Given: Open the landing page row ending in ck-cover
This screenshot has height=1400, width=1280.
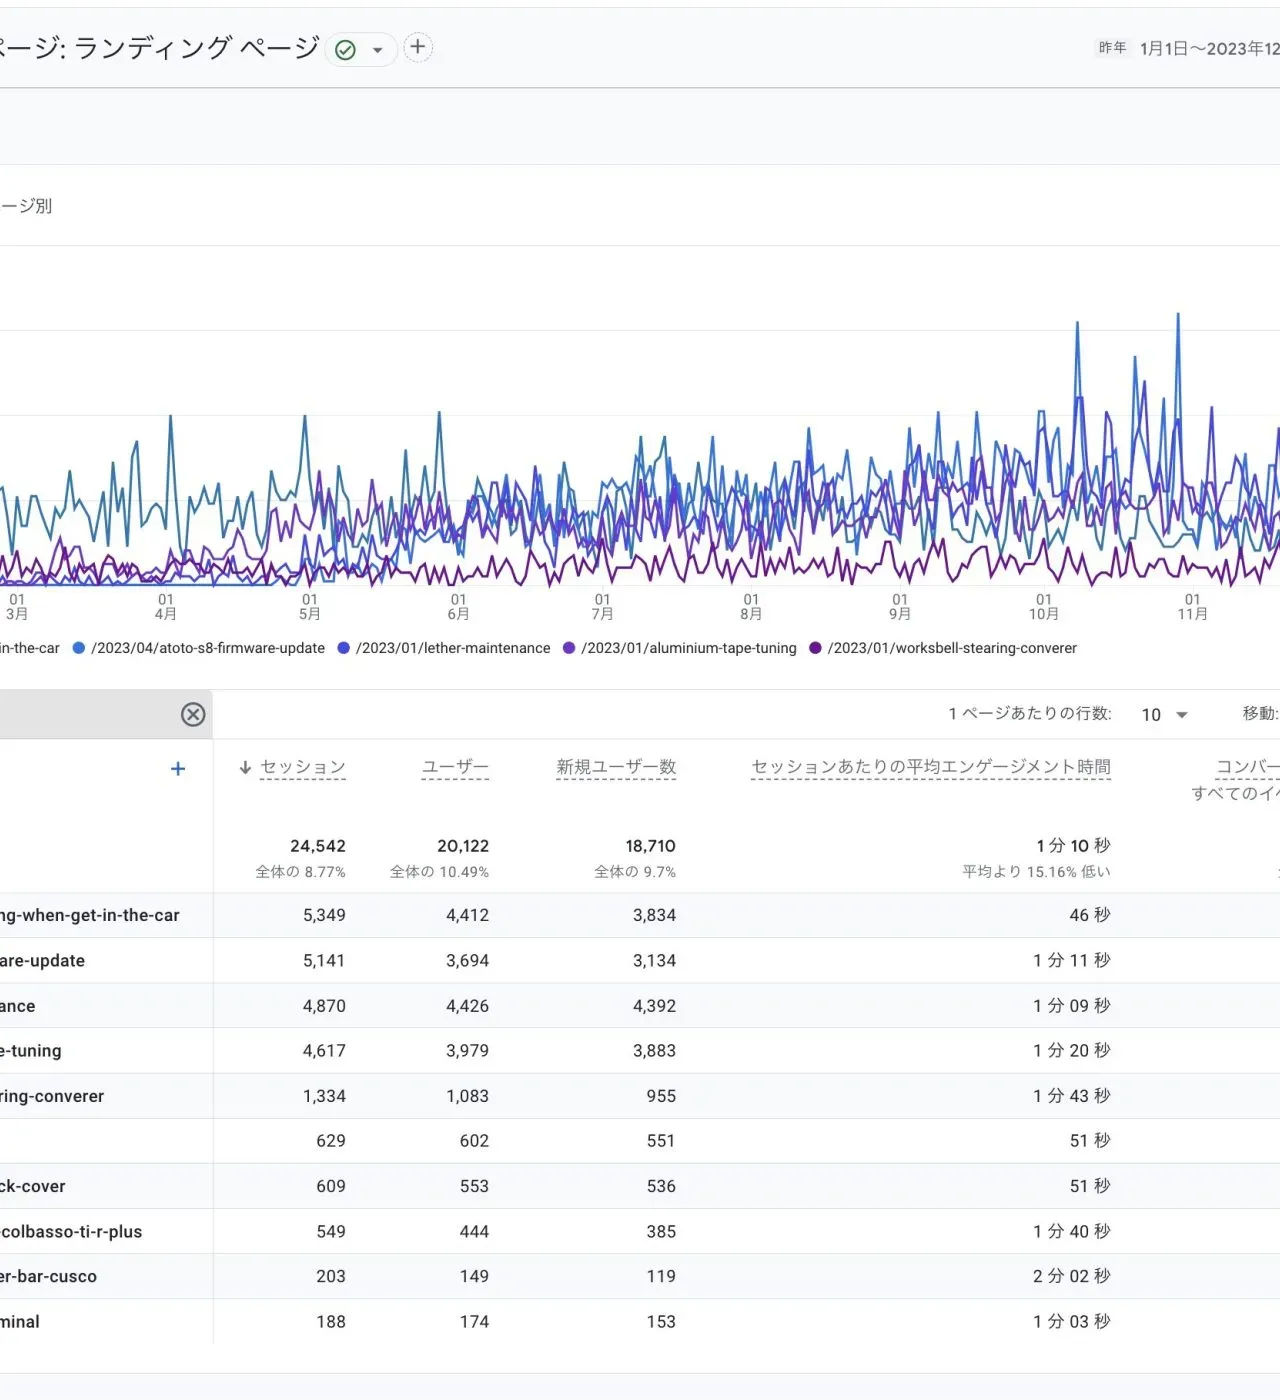Looking at the screenshot, I should click(33, 1186).
